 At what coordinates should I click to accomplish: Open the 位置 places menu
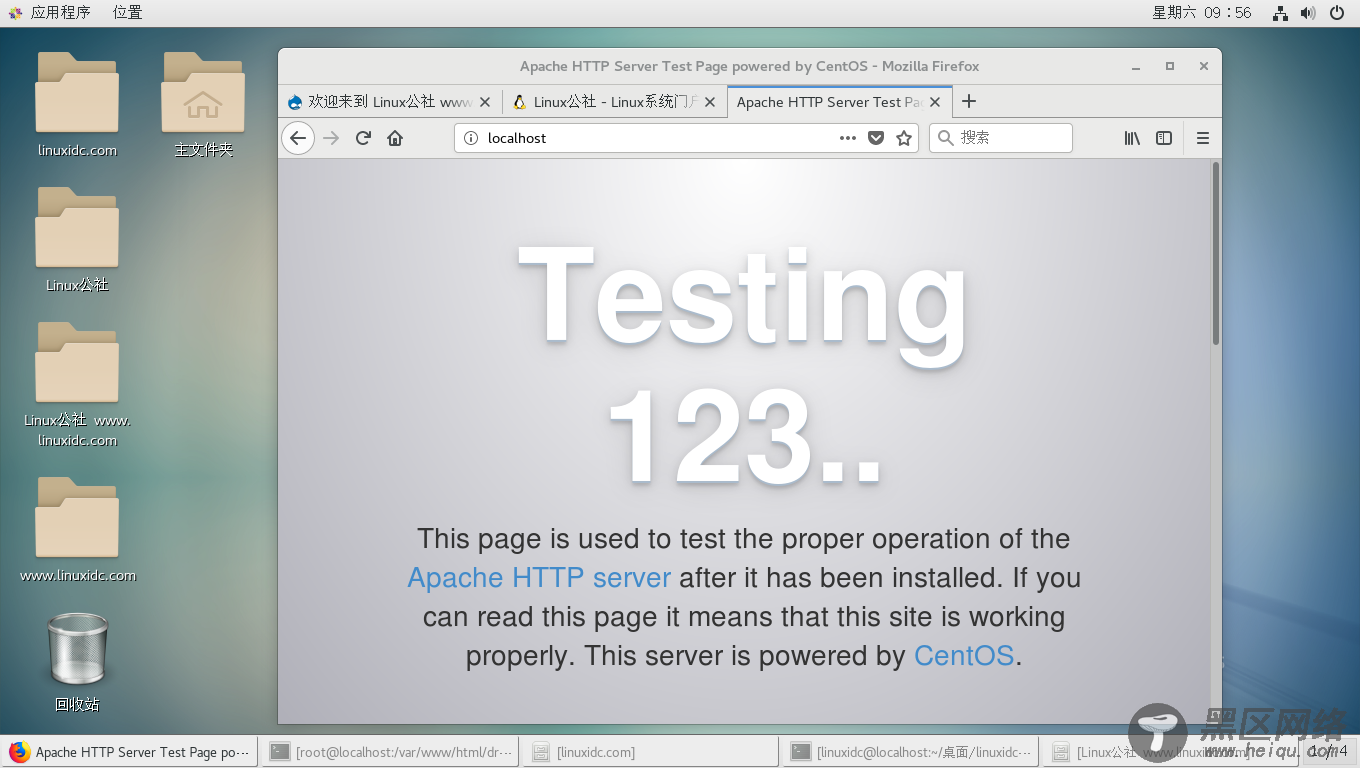click(127, 13)
